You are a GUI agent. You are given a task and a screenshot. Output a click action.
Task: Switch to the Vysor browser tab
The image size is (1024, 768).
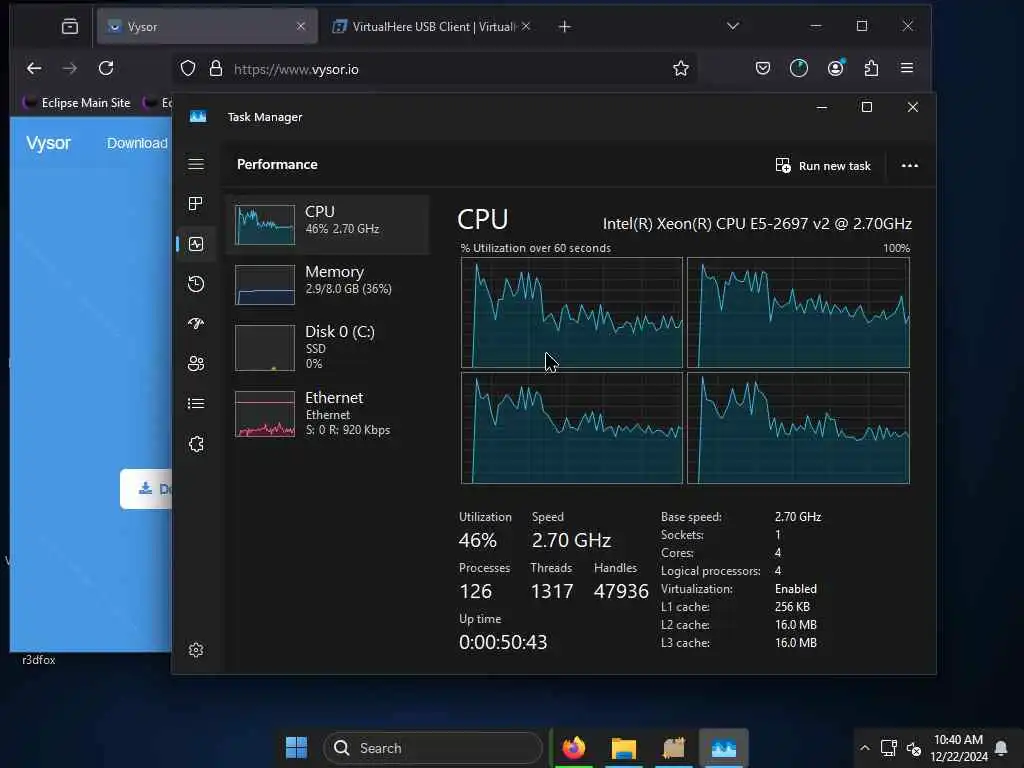coord(207,26)
